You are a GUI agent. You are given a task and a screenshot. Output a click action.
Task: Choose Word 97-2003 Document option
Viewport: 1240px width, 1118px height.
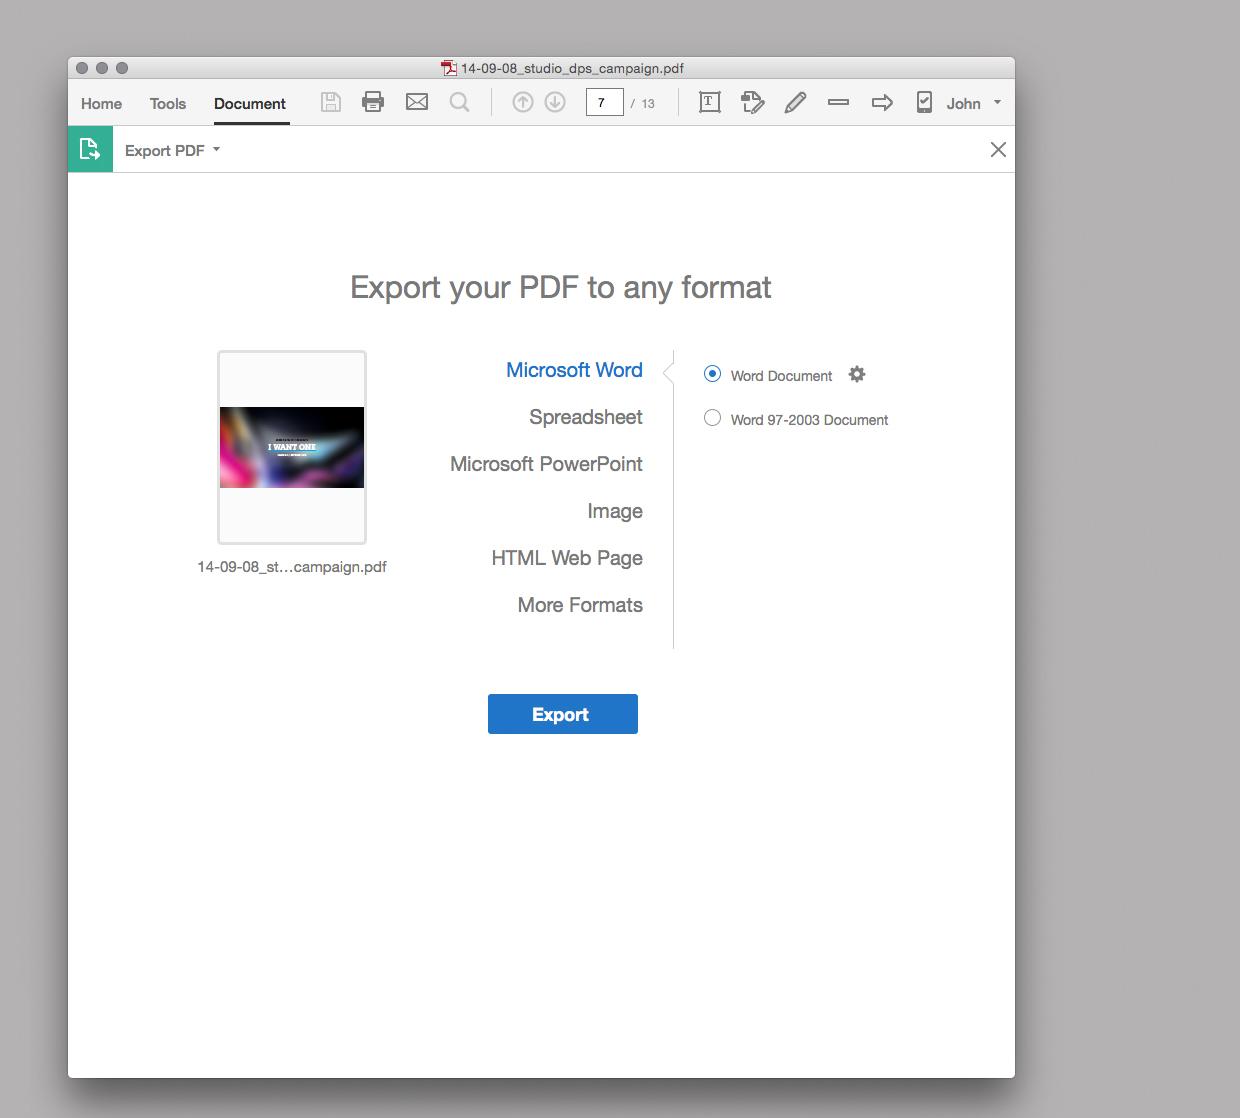[712, 418]
